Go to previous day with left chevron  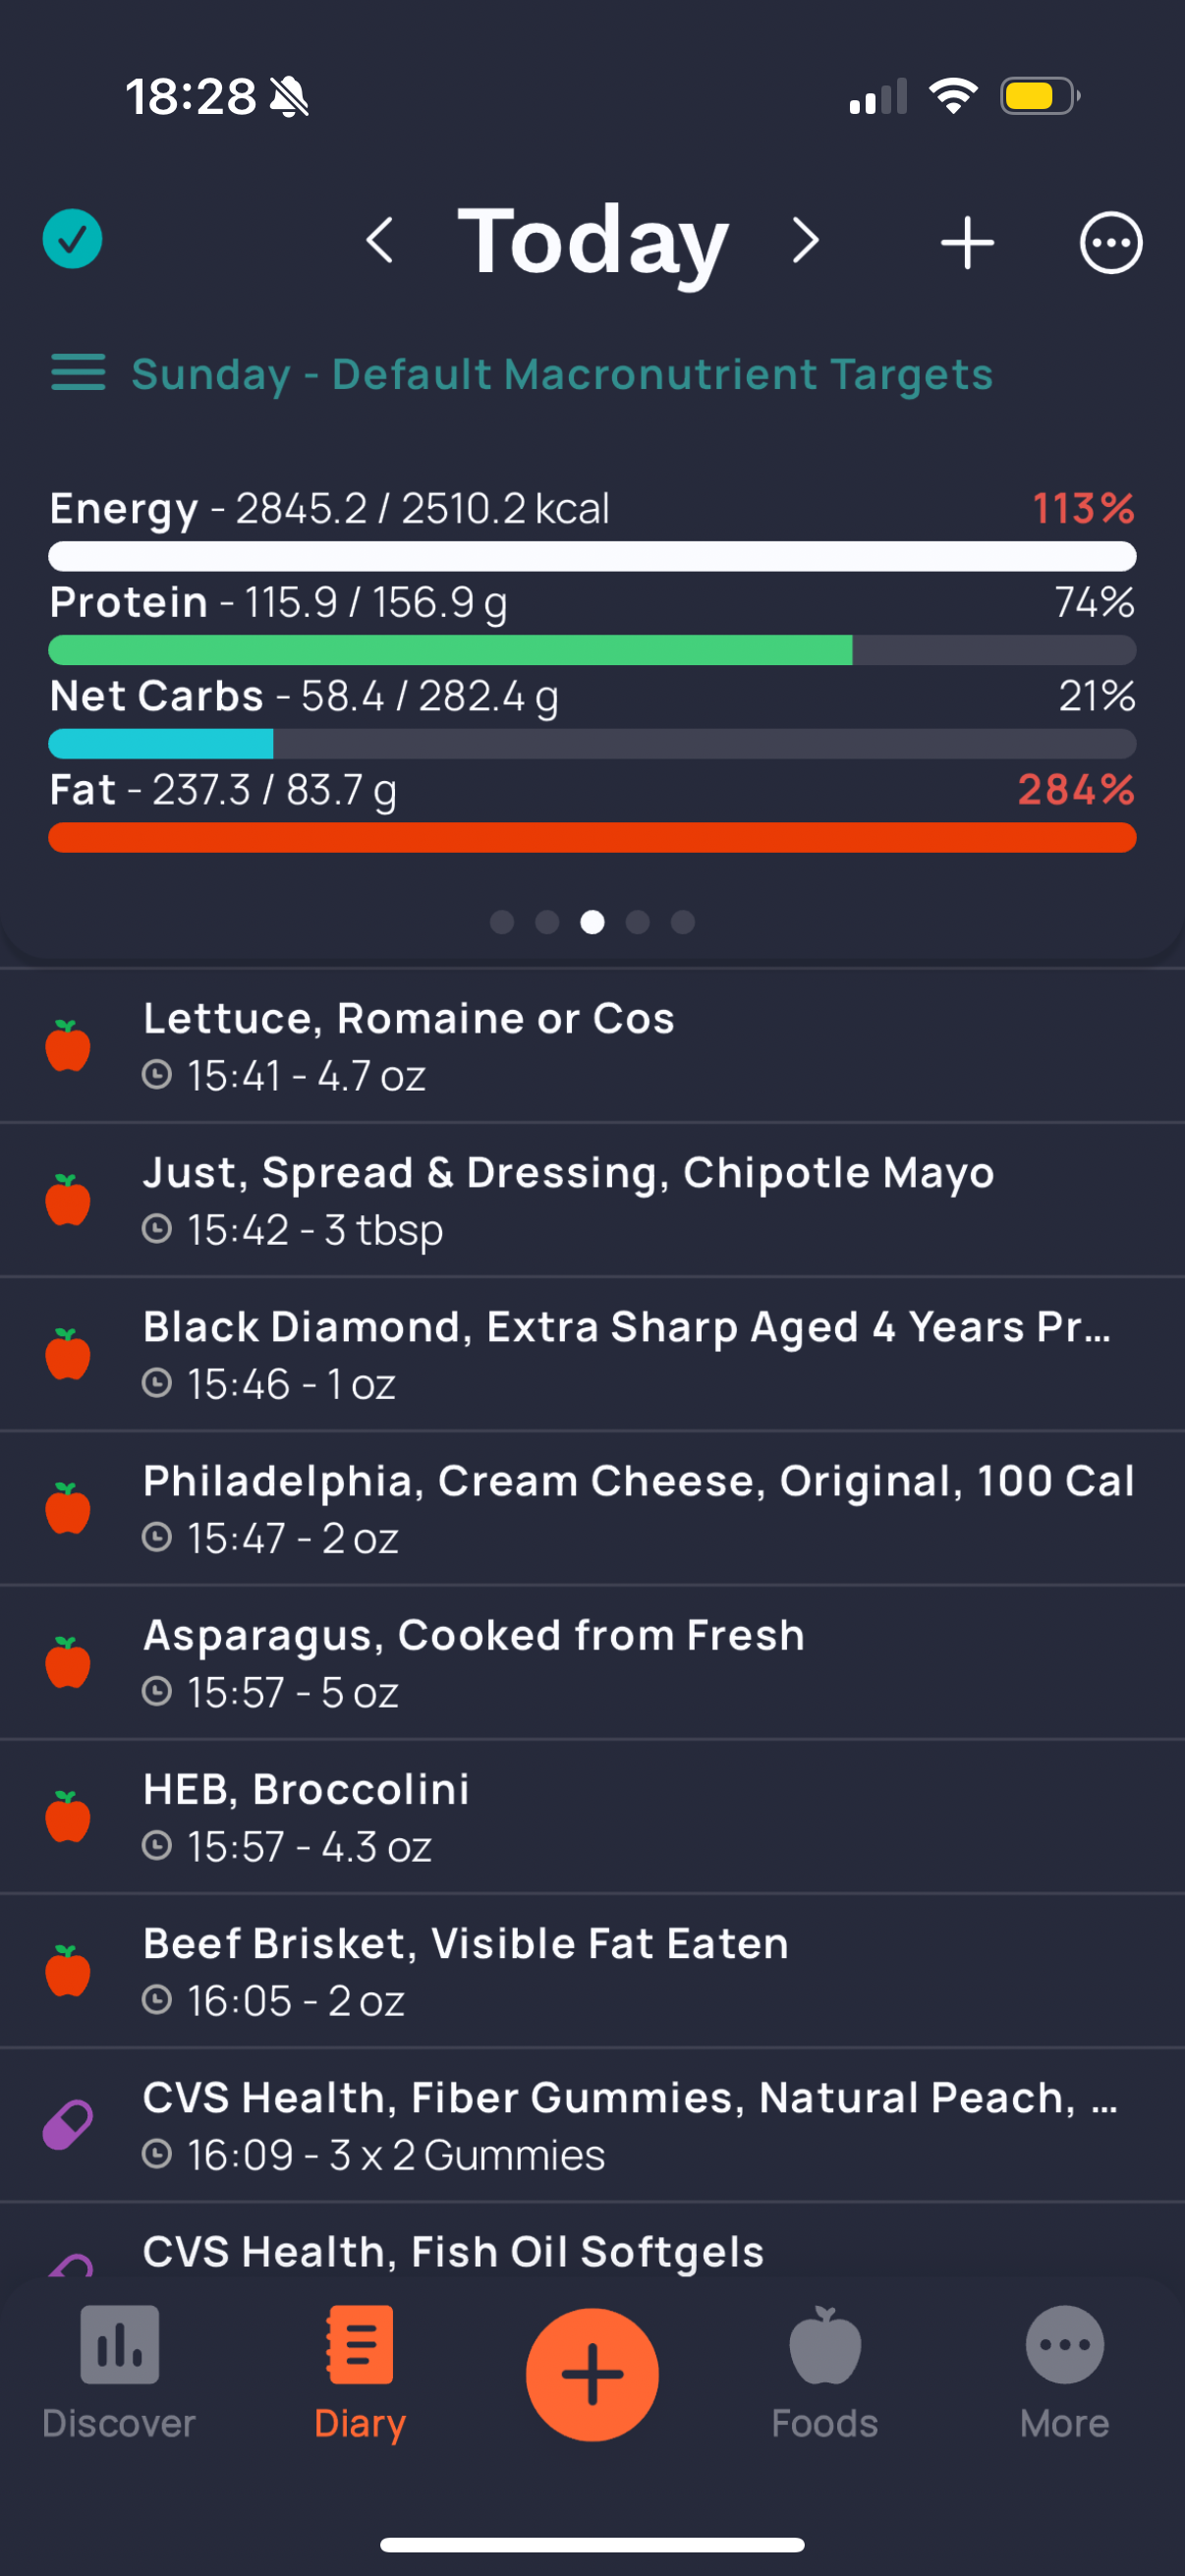(379, 241)
